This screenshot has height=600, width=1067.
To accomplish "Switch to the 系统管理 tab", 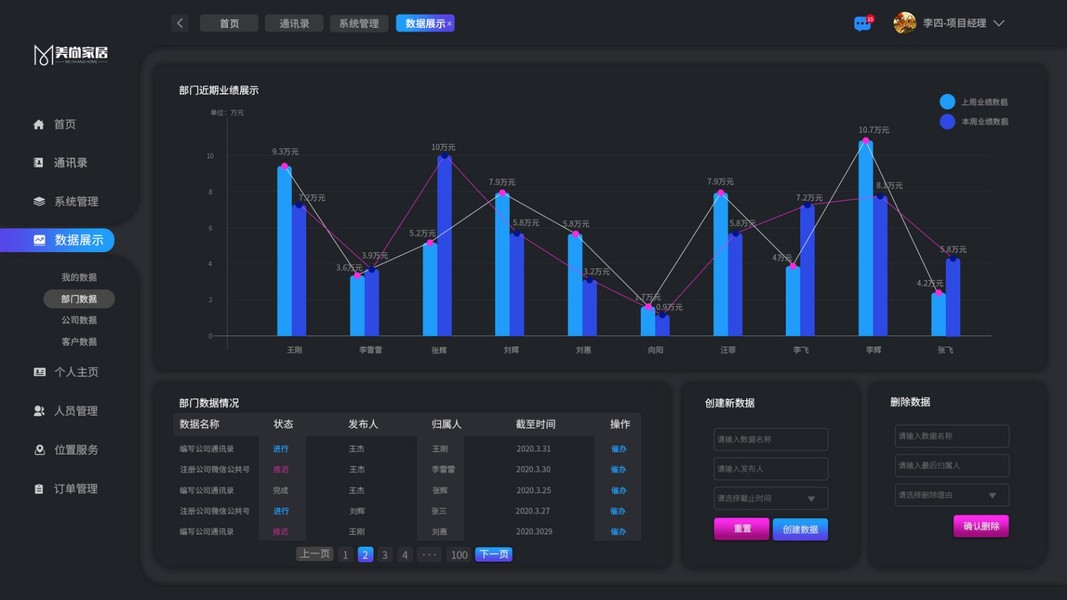I will pyautogui.click(x=359, y=23).
